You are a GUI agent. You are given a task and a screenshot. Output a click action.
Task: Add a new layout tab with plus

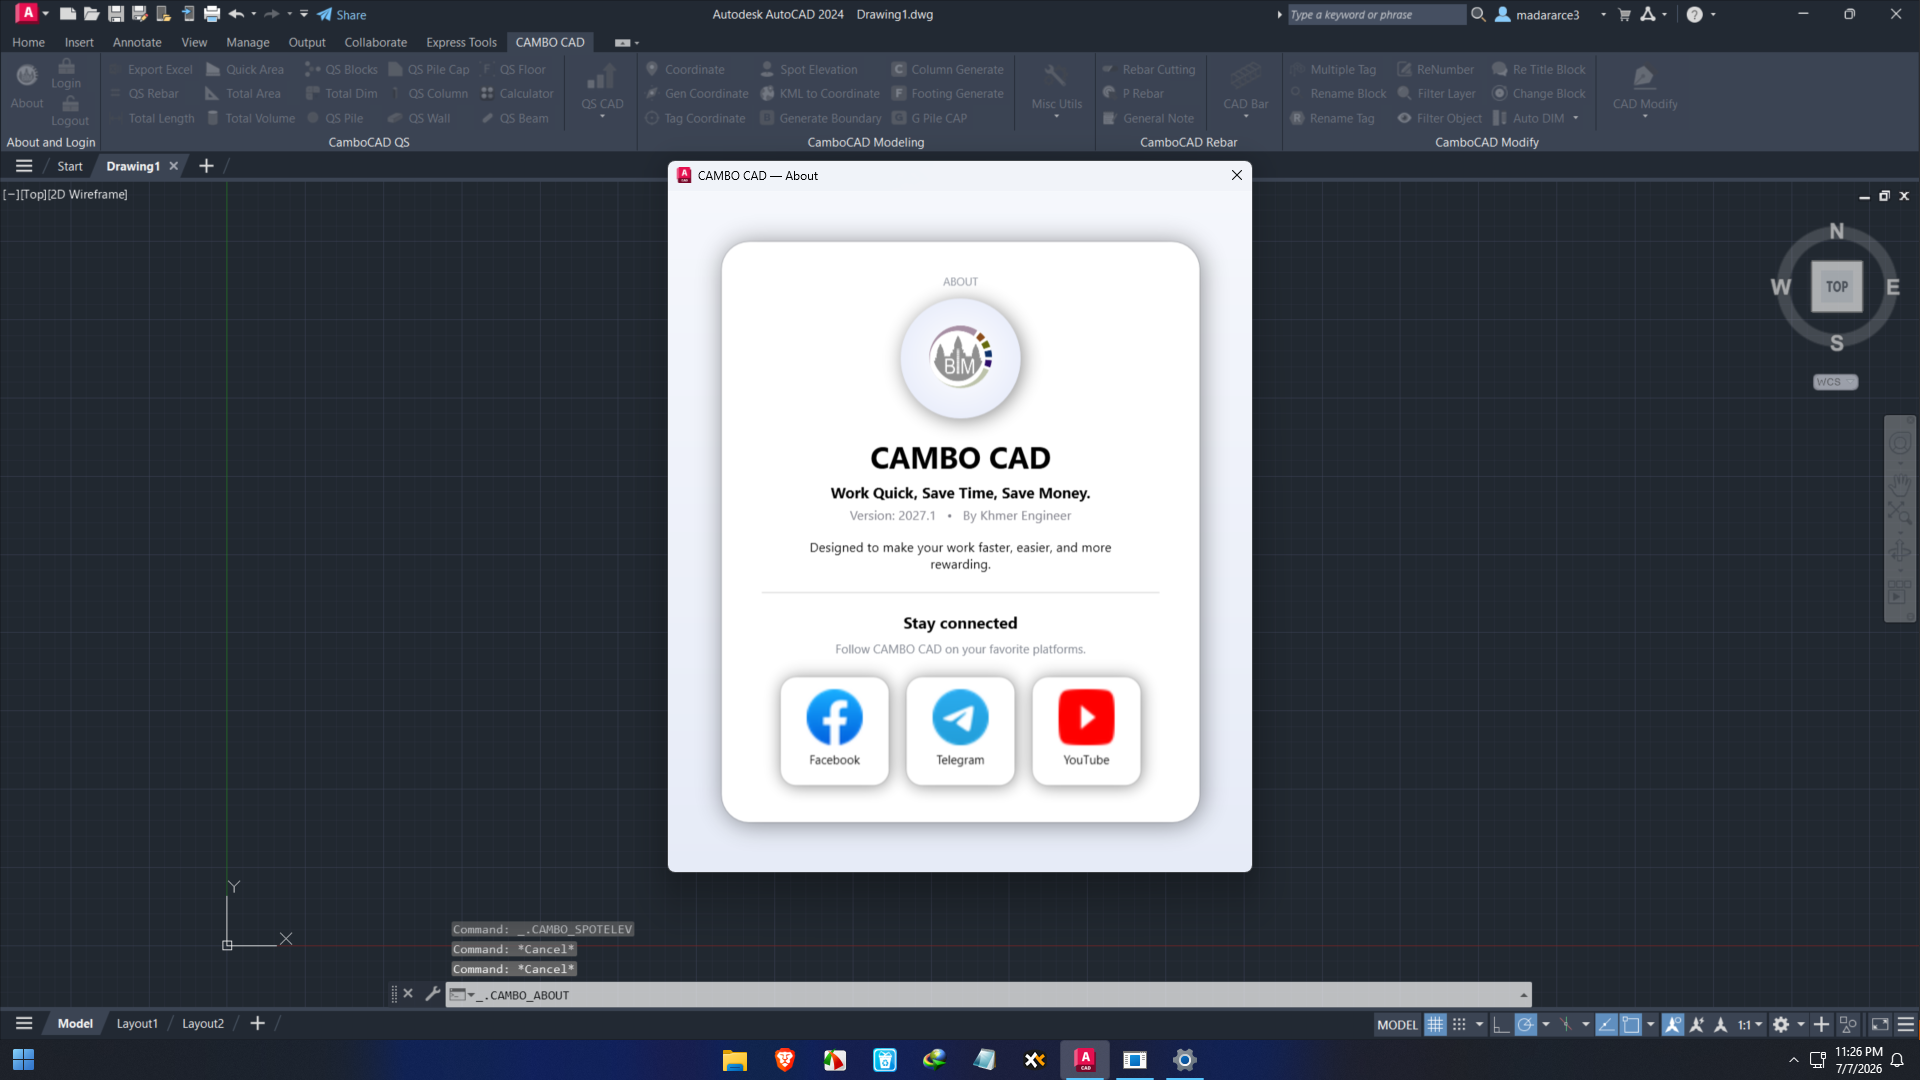point(257,1023)
